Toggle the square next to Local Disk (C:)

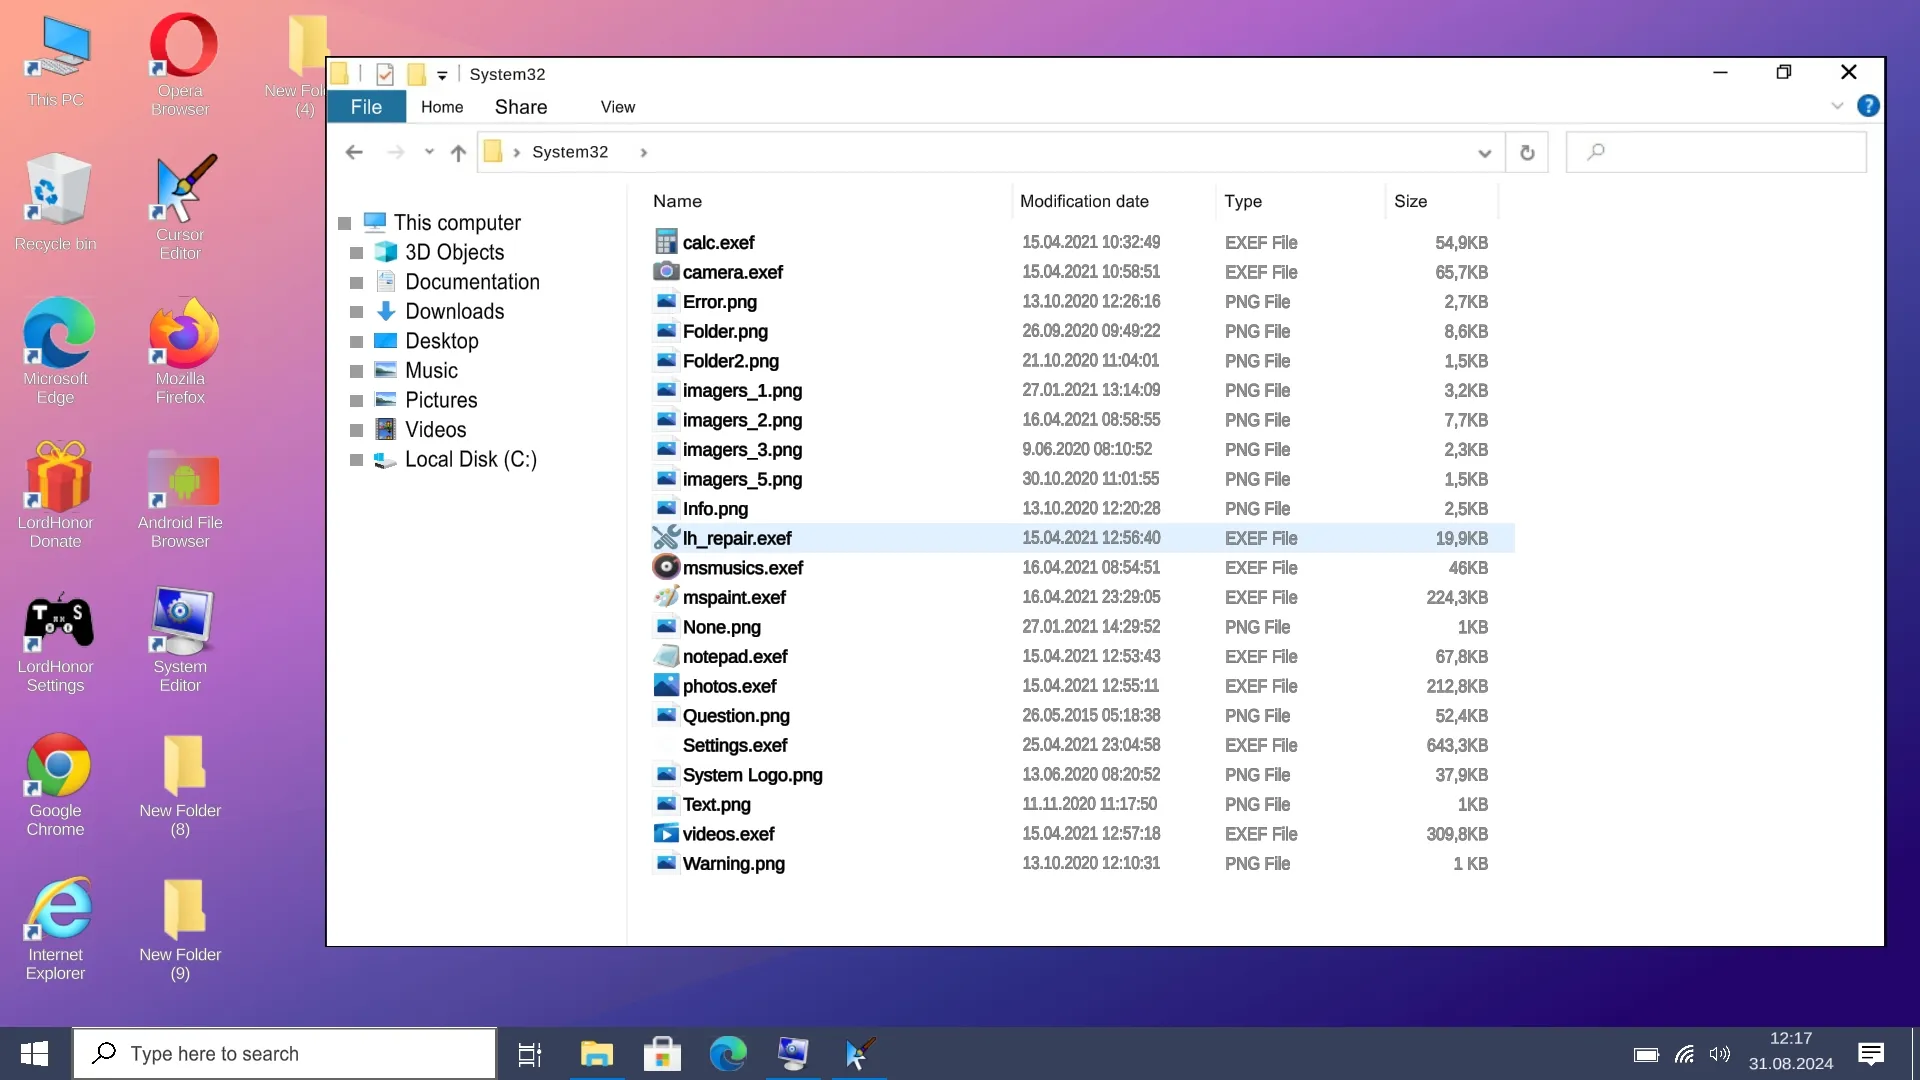(x=356, y=460)
